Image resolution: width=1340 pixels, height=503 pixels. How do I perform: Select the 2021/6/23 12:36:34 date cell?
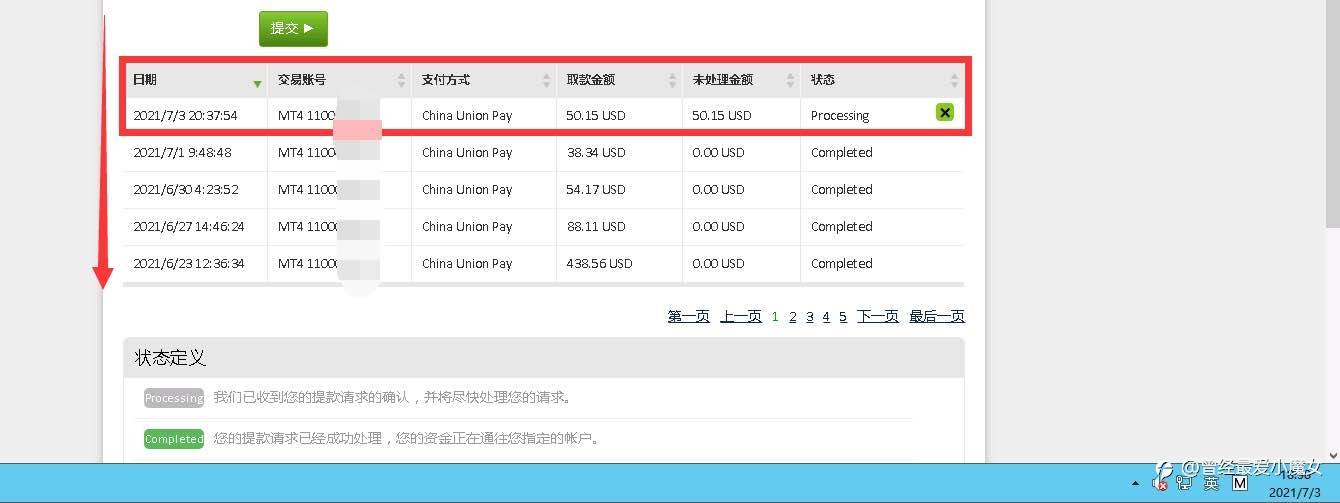click(x=189, y=263)
